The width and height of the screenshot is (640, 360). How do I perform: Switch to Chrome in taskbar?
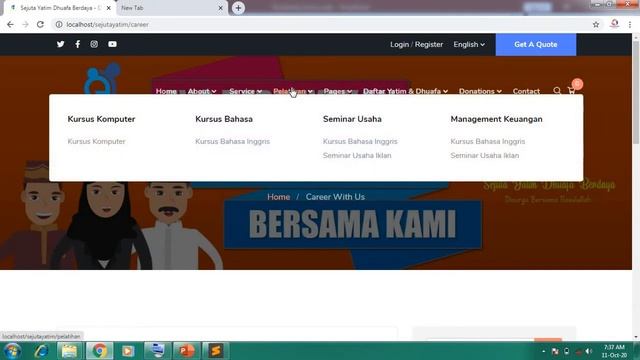tap(99, 351)
